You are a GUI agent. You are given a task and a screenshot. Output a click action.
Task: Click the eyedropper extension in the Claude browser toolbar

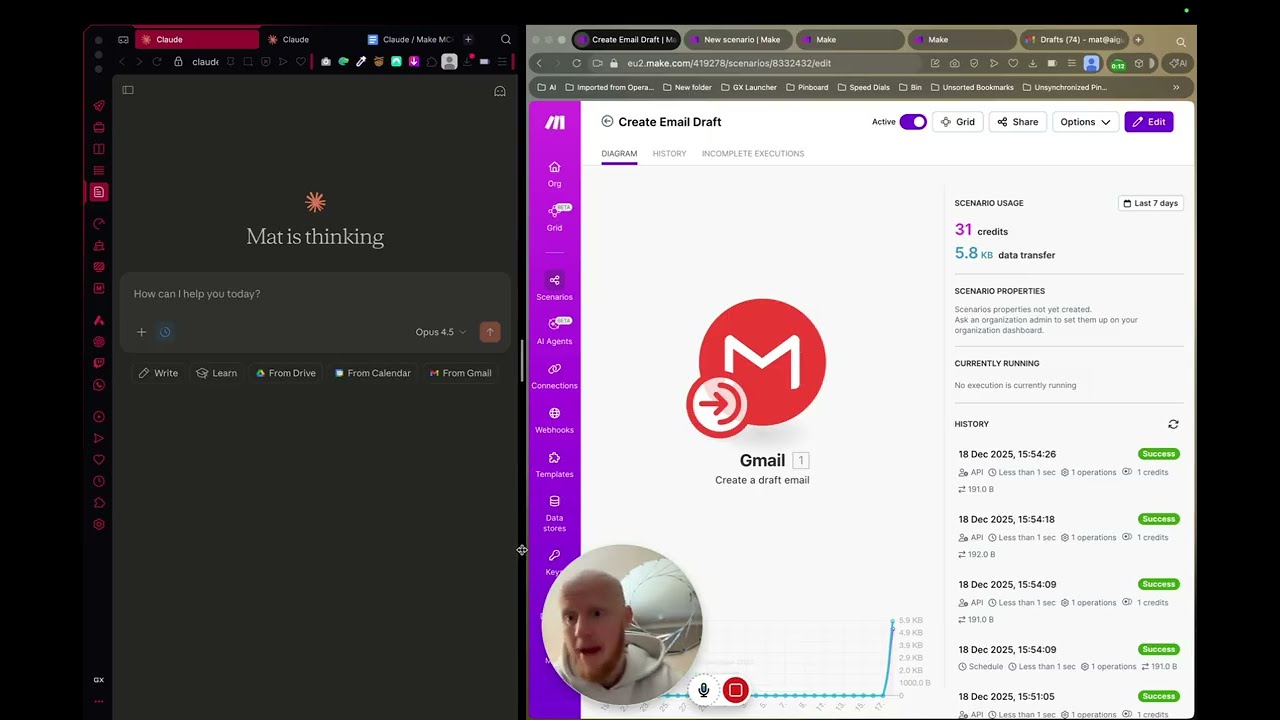click(x=361, y=62)
